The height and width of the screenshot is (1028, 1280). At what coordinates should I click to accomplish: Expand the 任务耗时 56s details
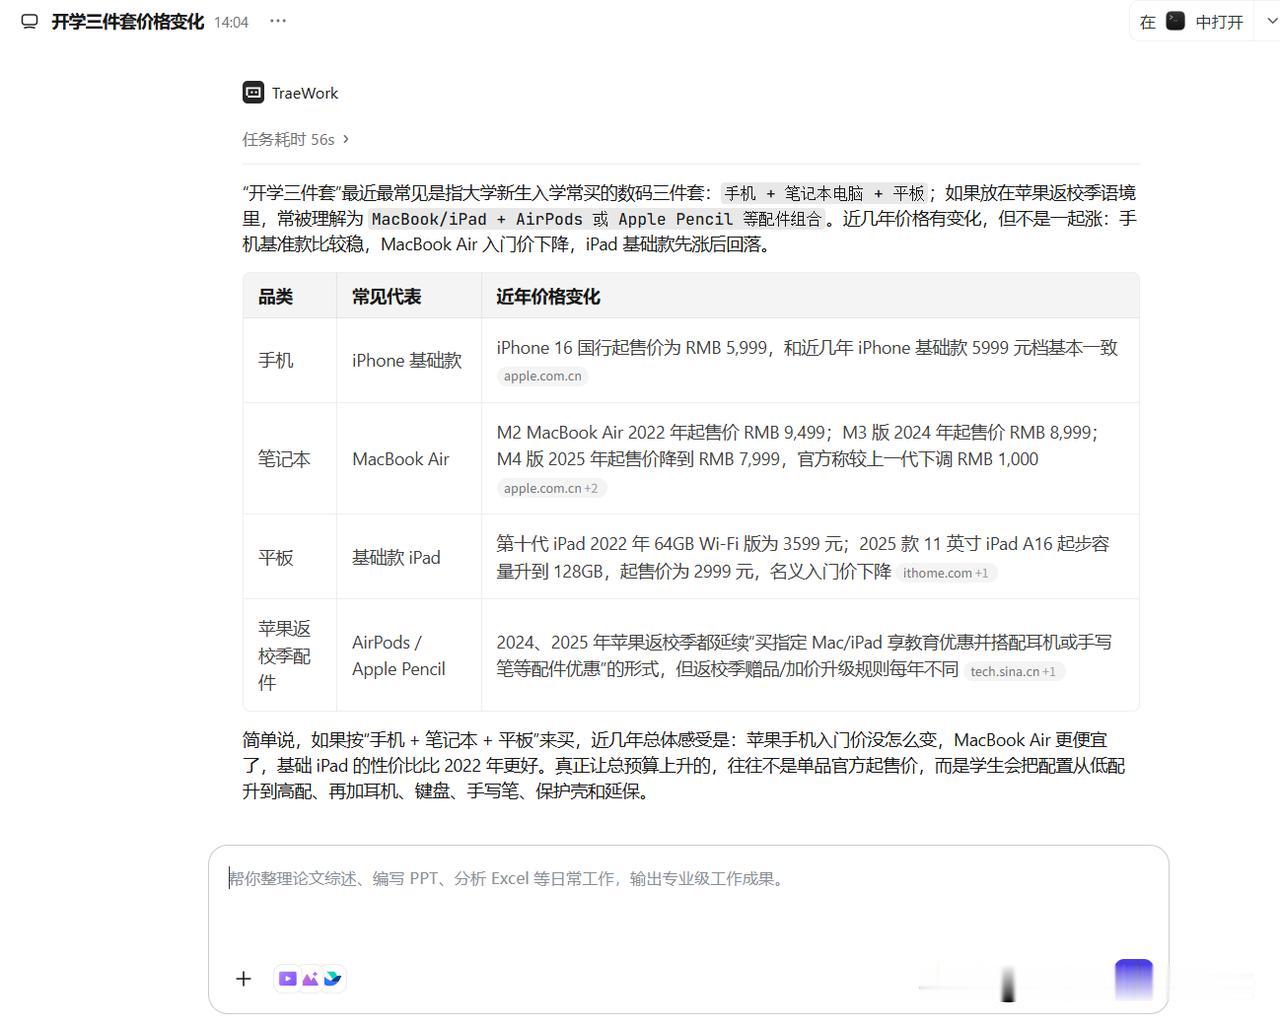pos(295,139)
